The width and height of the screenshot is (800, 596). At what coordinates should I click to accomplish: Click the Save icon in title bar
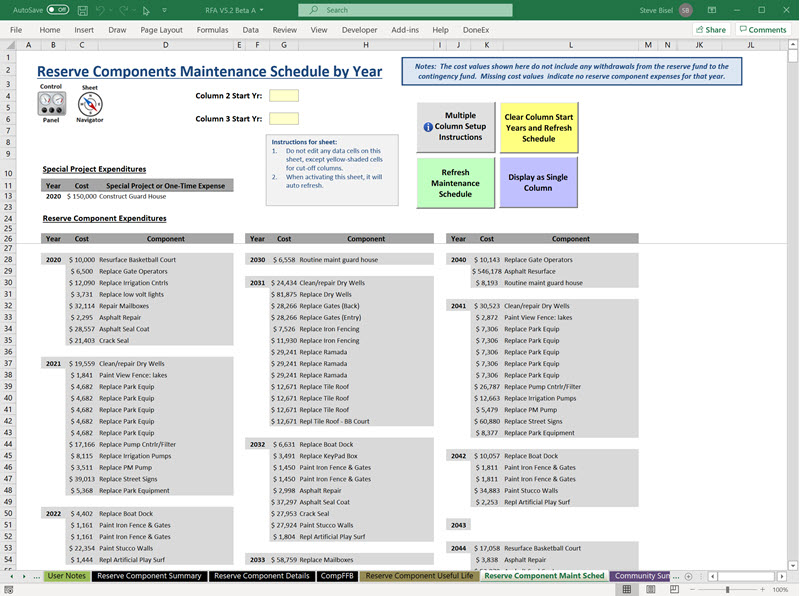click(x=83, y=10)
